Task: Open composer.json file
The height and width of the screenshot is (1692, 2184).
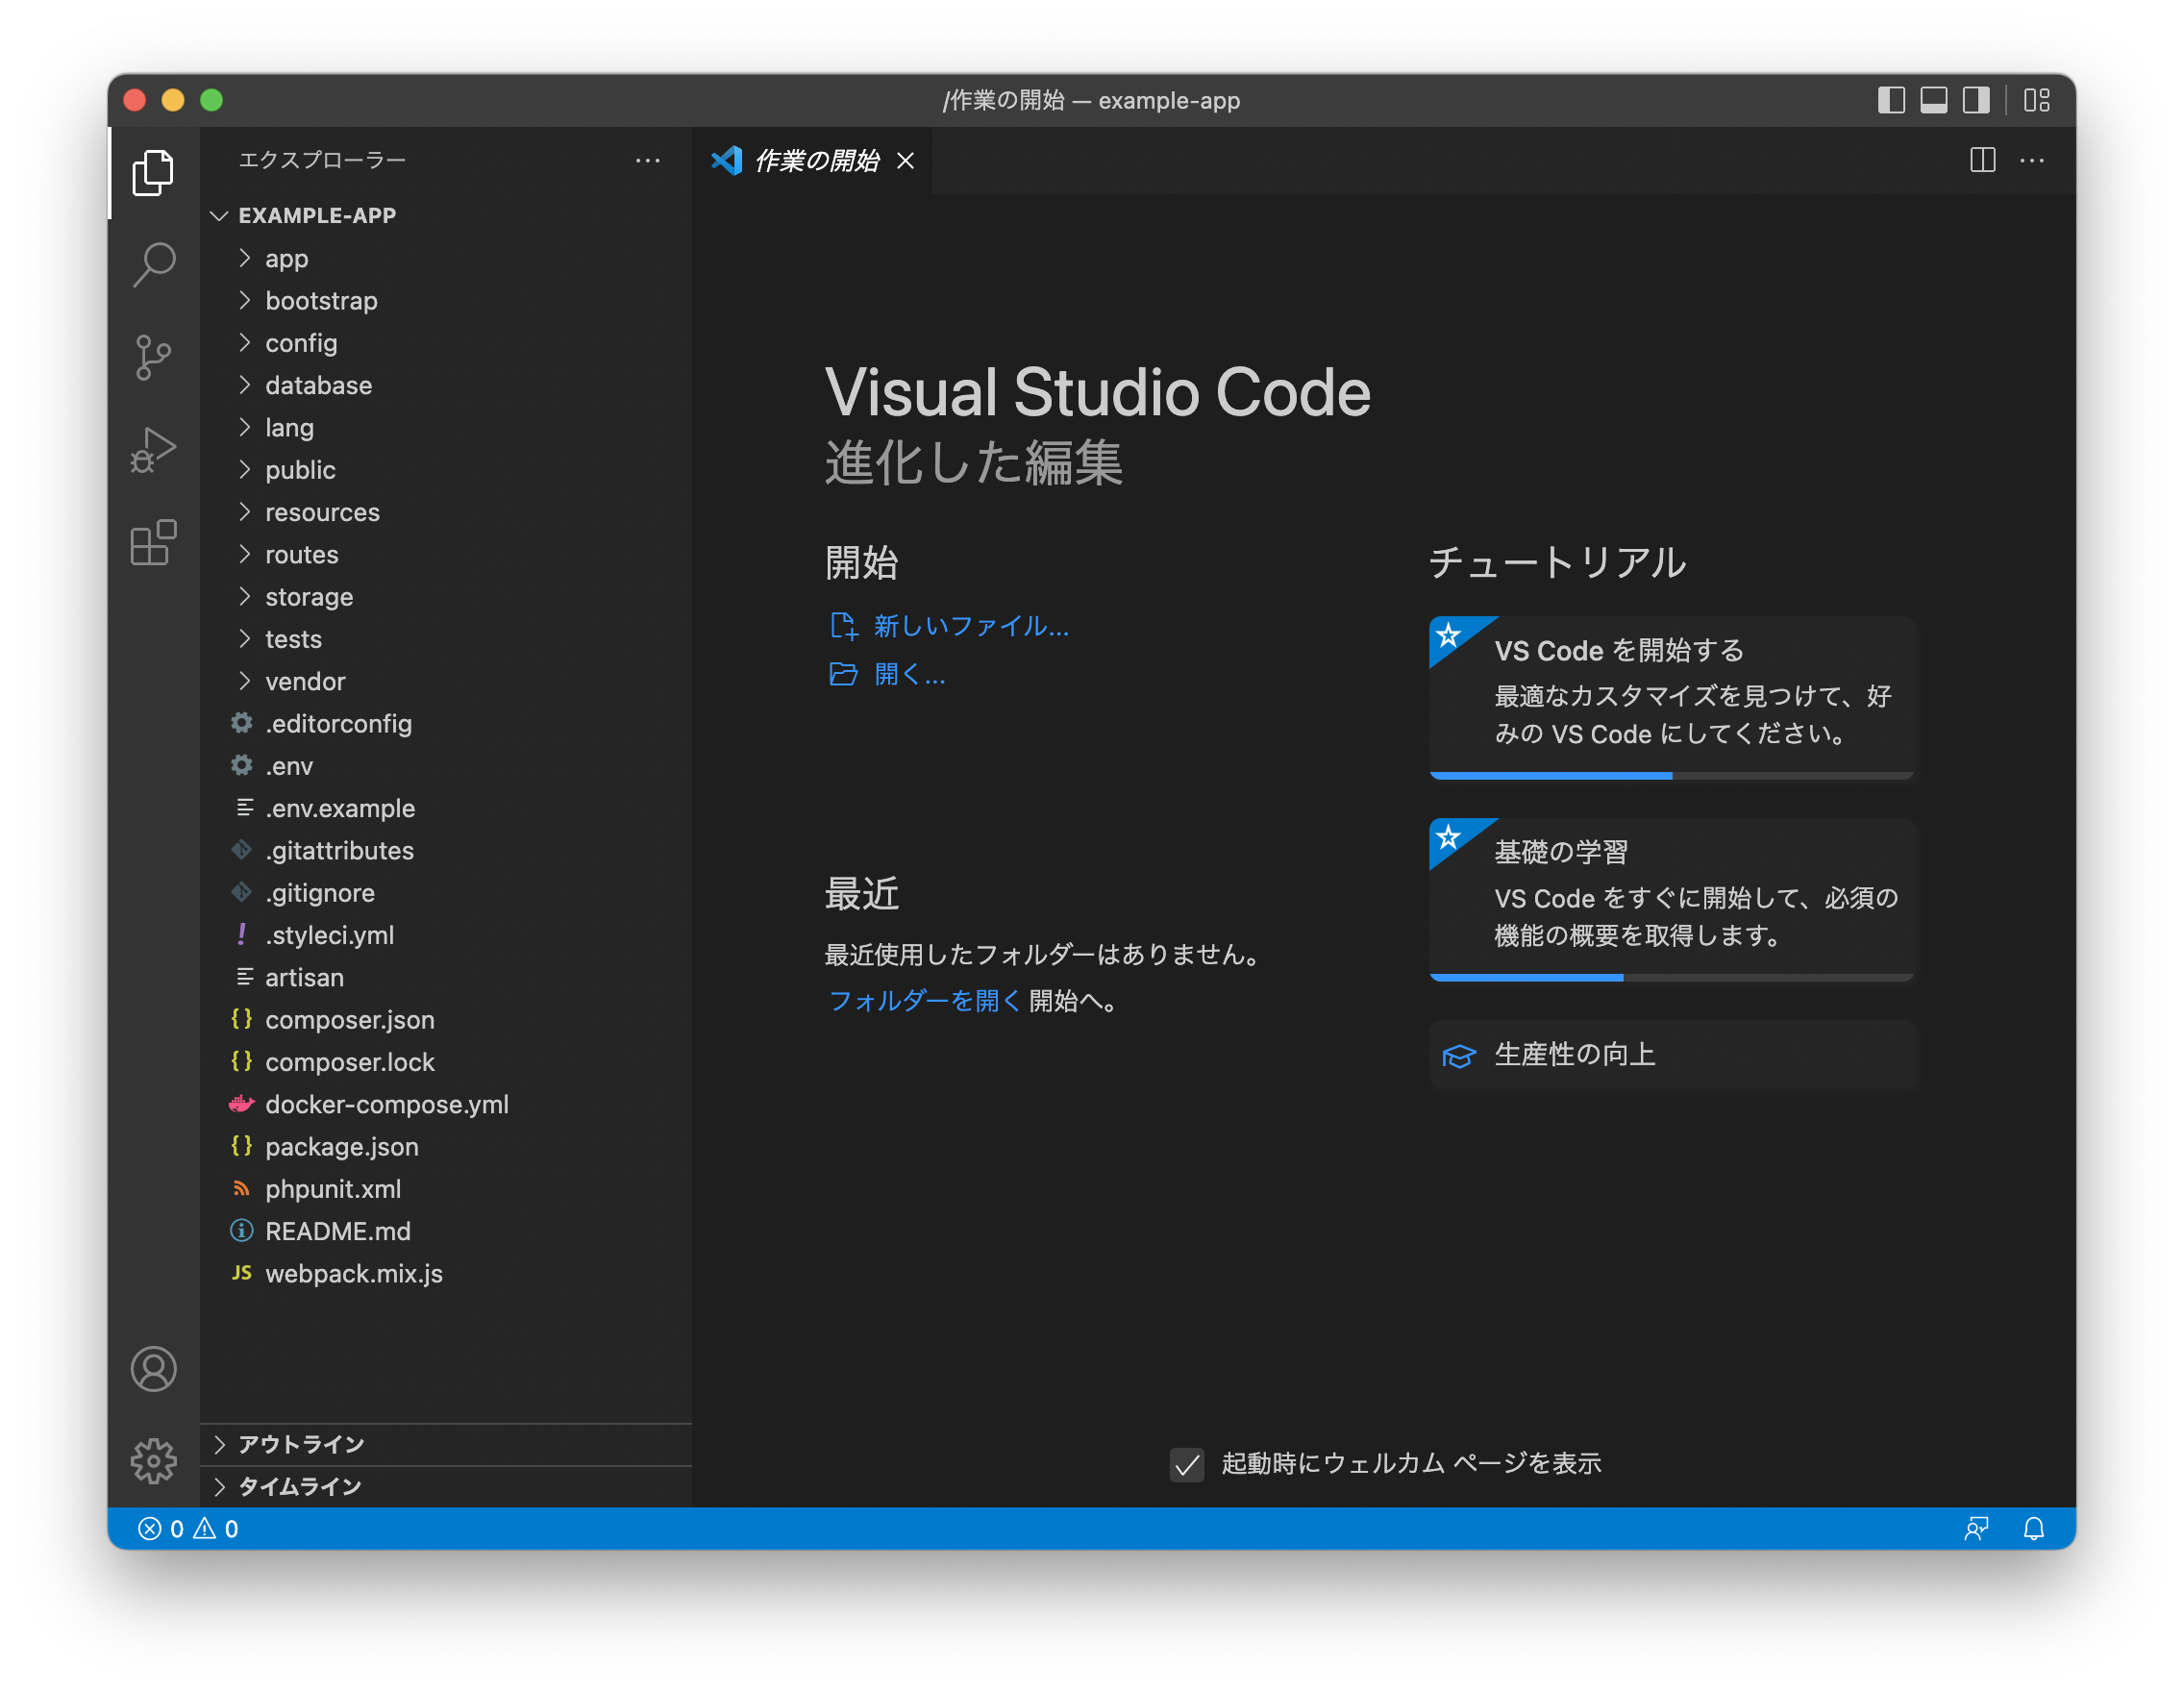Action: coord(446,1020)
